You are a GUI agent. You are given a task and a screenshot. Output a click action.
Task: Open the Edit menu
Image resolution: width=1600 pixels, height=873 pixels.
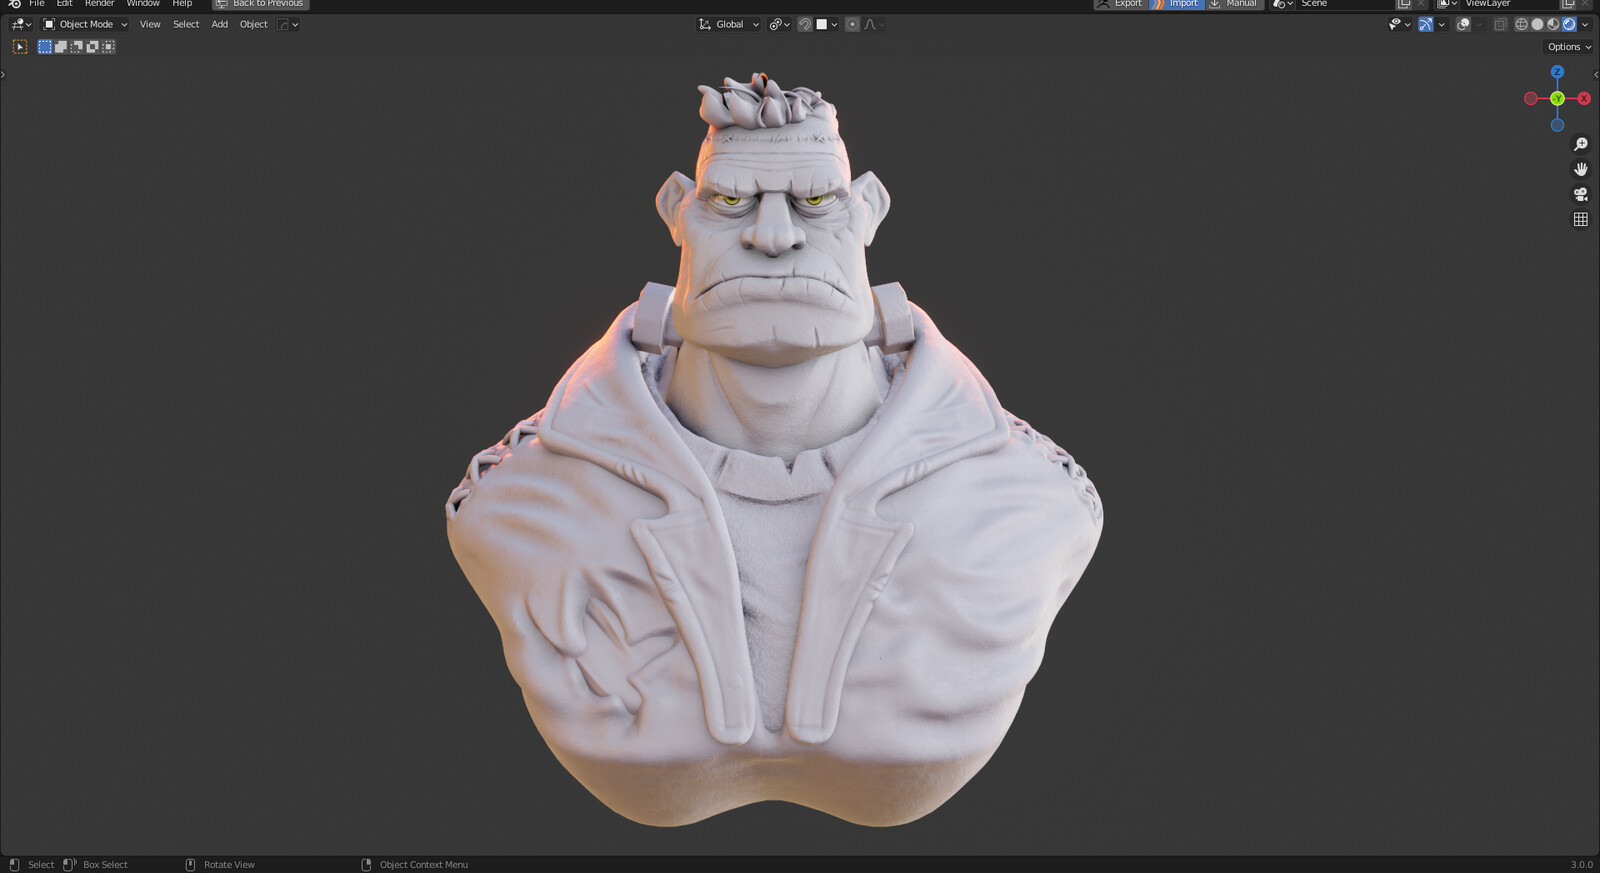pos(64,4)
